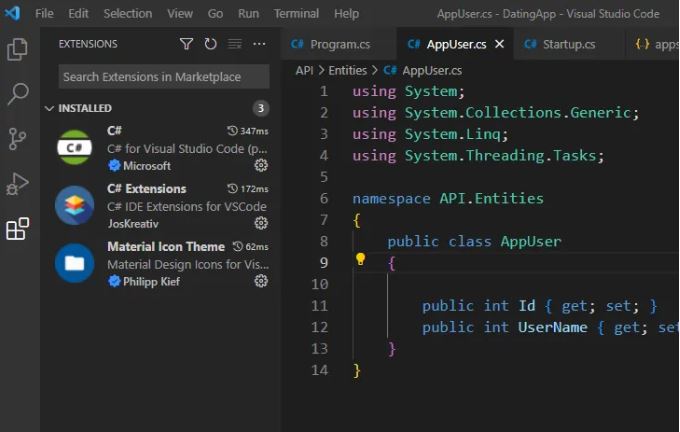Screen dimensions: 680x432
Task: Click the Material Icon Theme activation time 62ms
Action: point(250,247)
